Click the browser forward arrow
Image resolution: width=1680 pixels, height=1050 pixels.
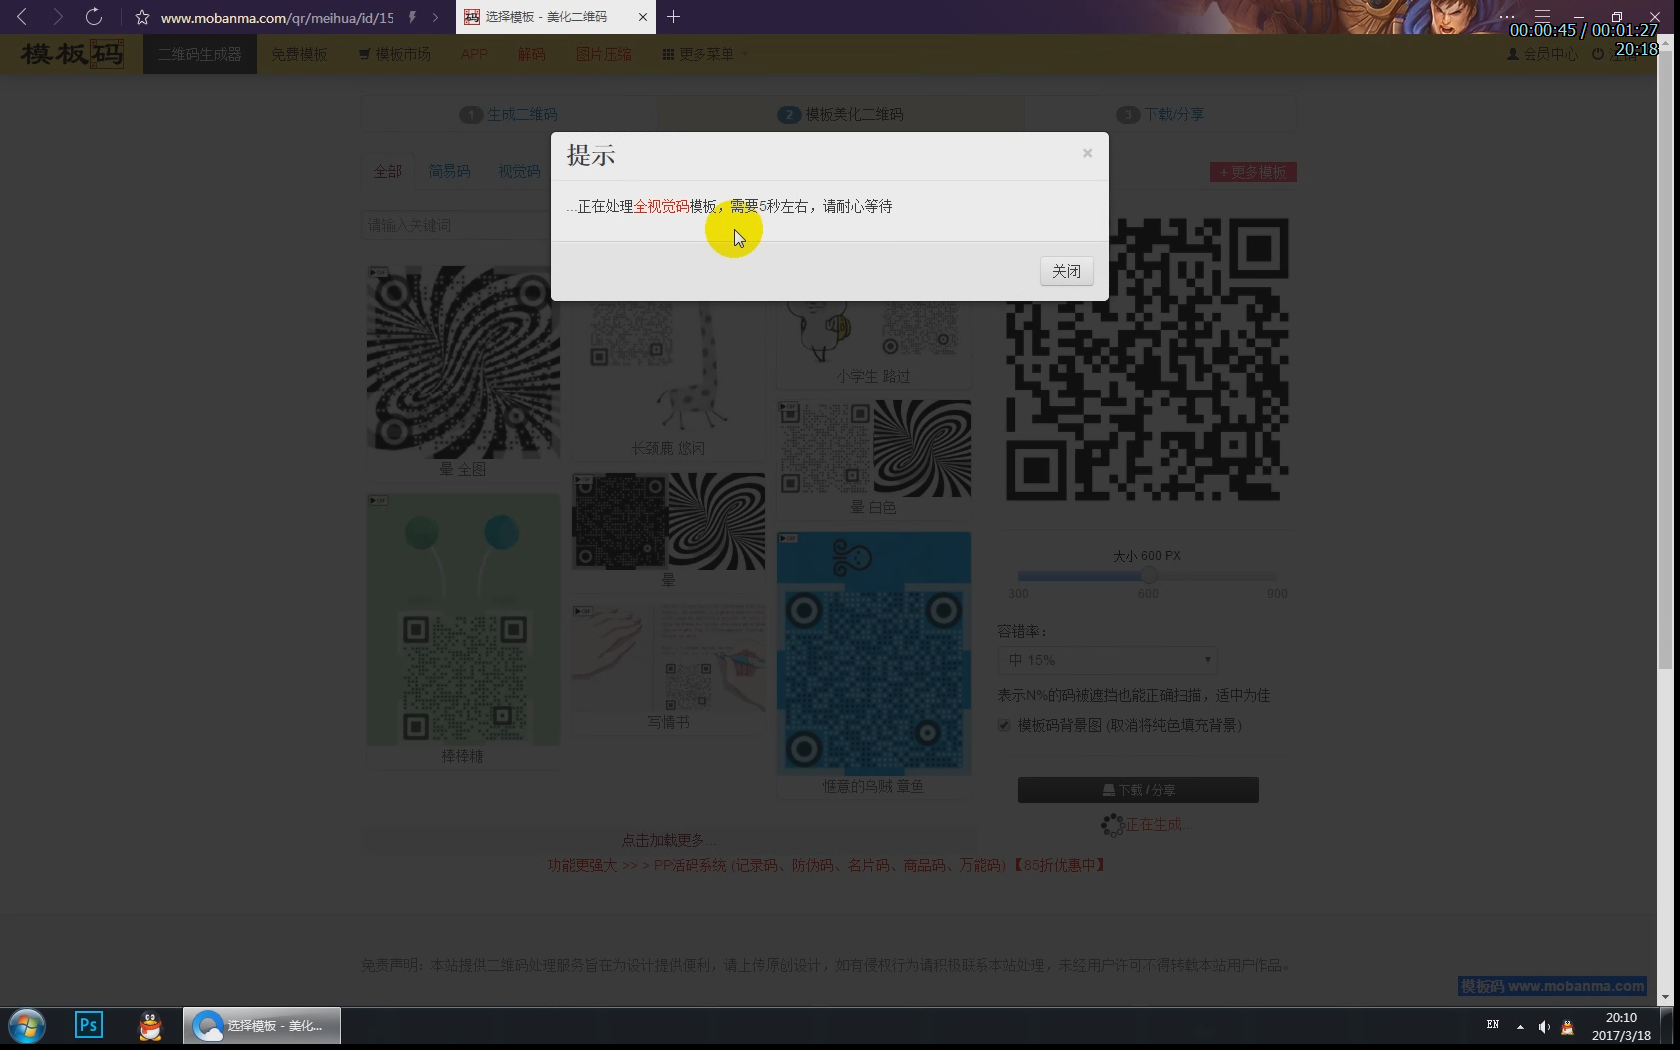(58, 17)
